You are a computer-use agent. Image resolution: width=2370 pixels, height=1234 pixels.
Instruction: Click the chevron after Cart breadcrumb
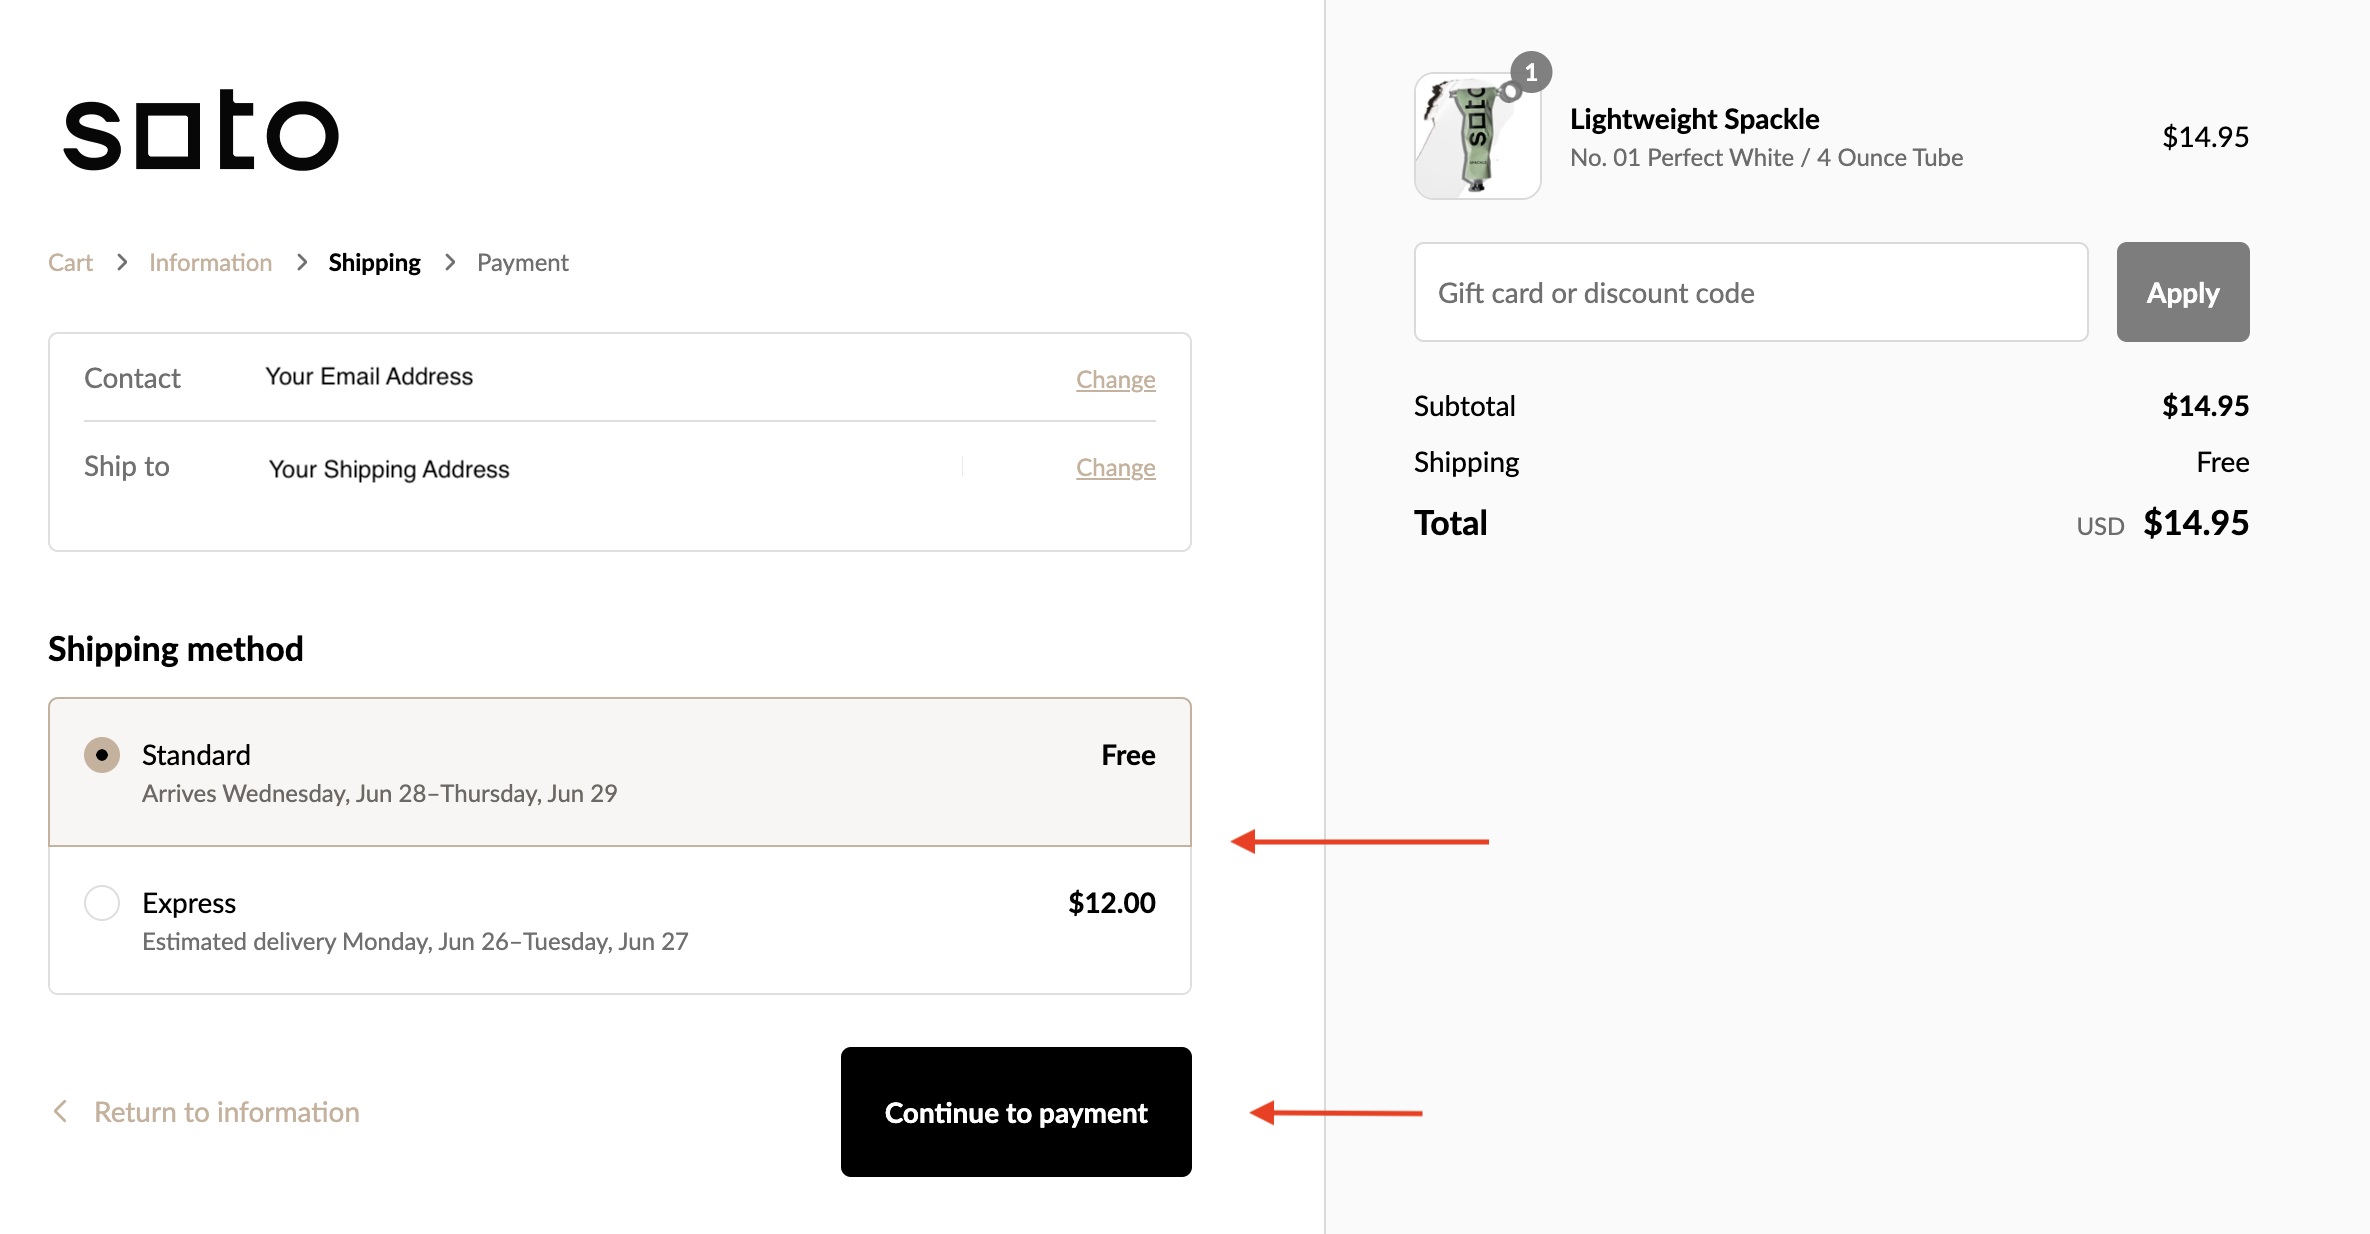122,262
